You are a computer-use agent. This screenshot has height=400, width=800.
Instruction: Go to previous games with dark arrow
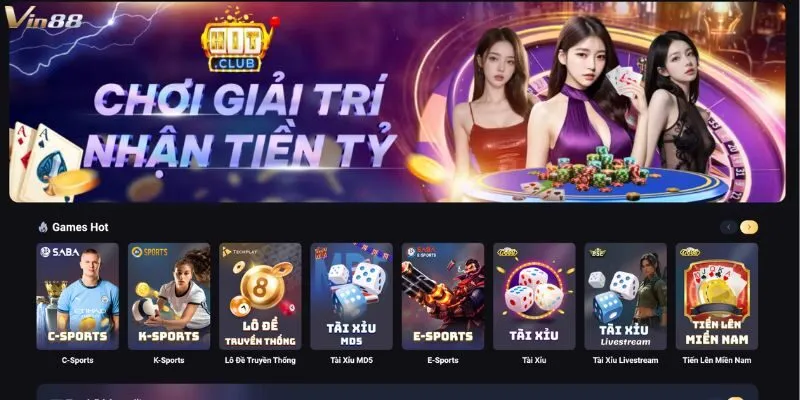(x=729, y=227)
